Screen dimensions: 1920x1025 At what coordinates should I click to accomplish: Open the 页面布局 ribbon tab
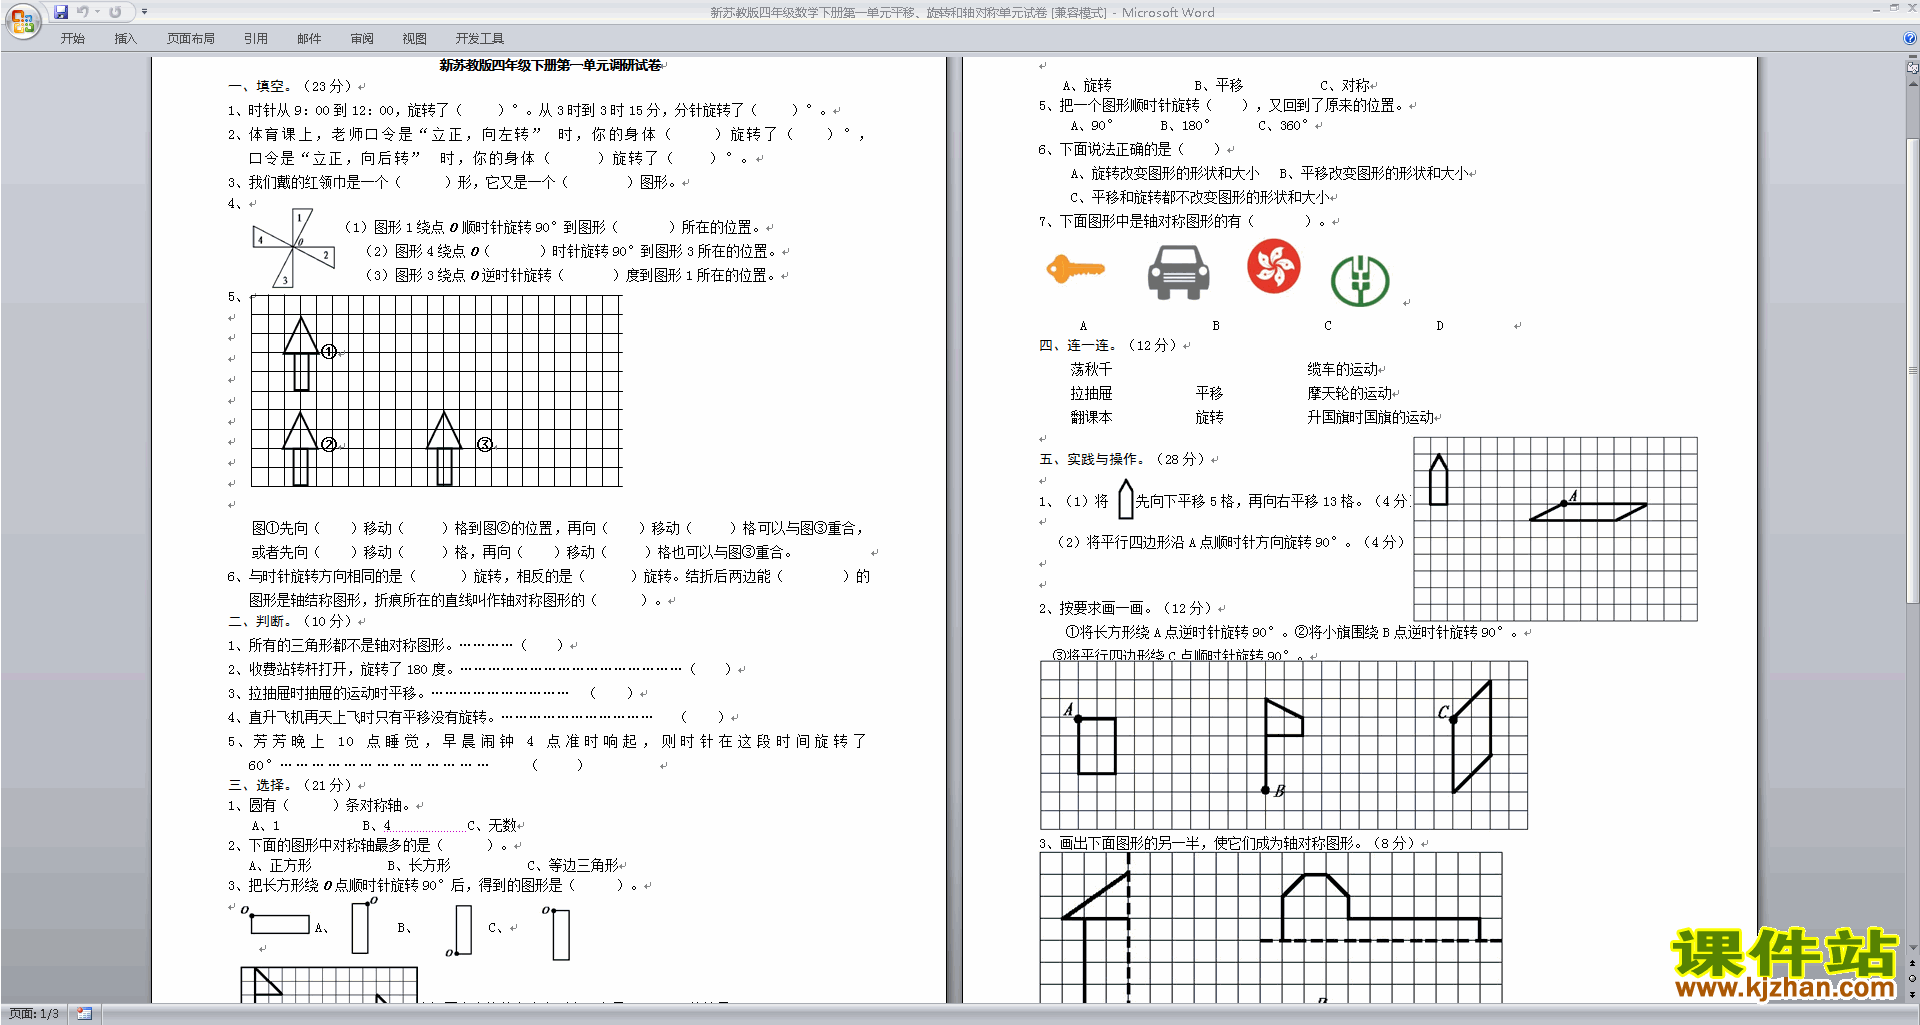[190, 38]
